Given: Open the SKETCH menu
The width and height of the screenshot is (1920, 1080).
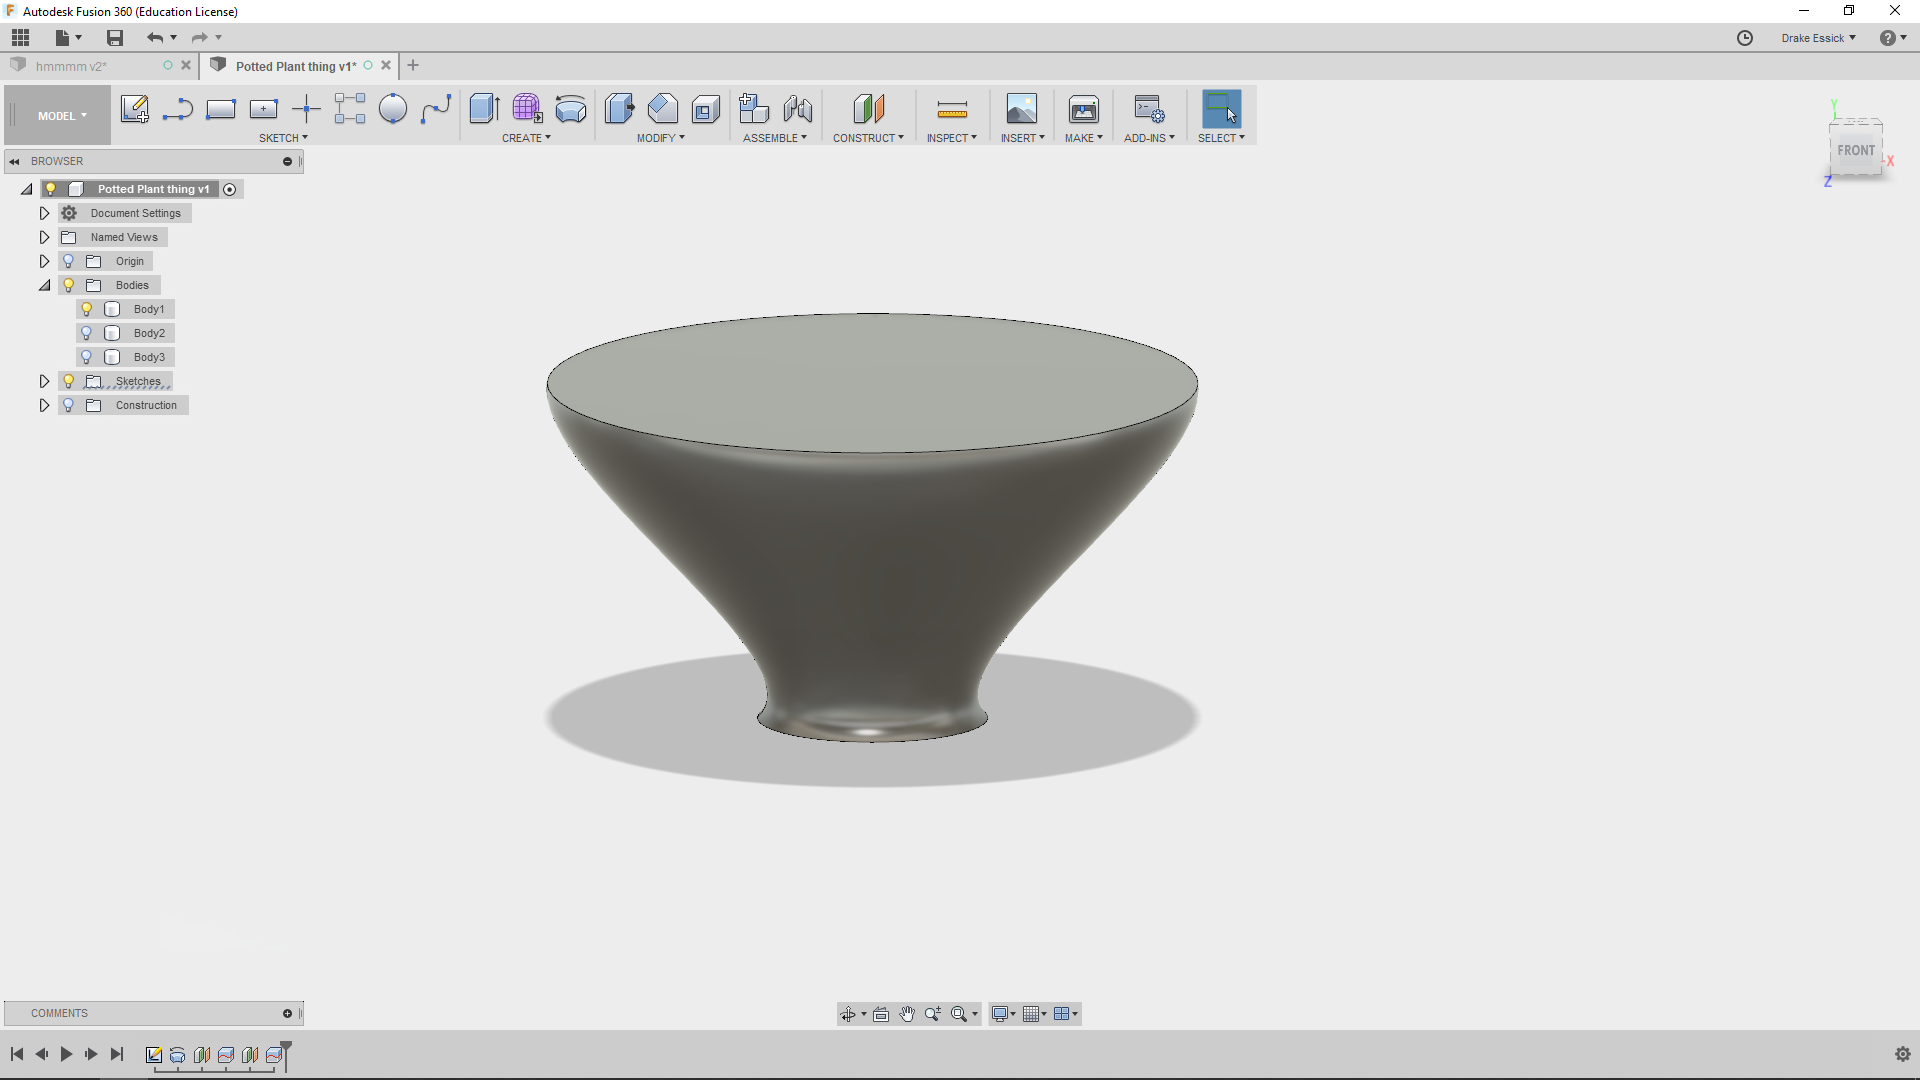Looking at the screenshot, I should tap(283, 138).
